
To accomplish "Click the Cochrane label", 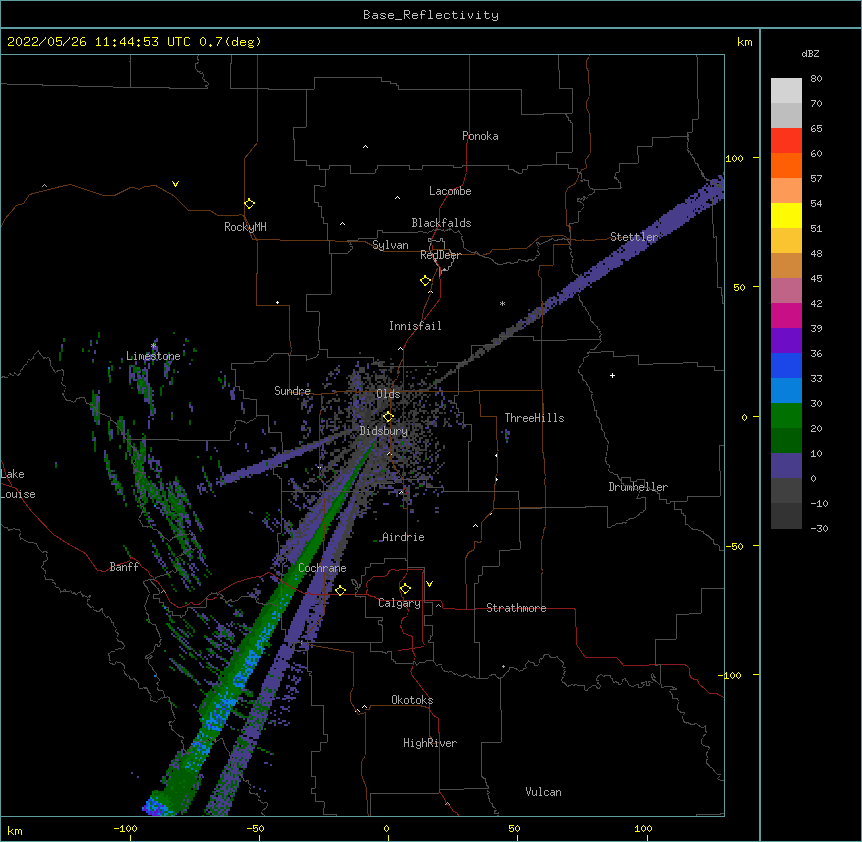I will [322, 568].
